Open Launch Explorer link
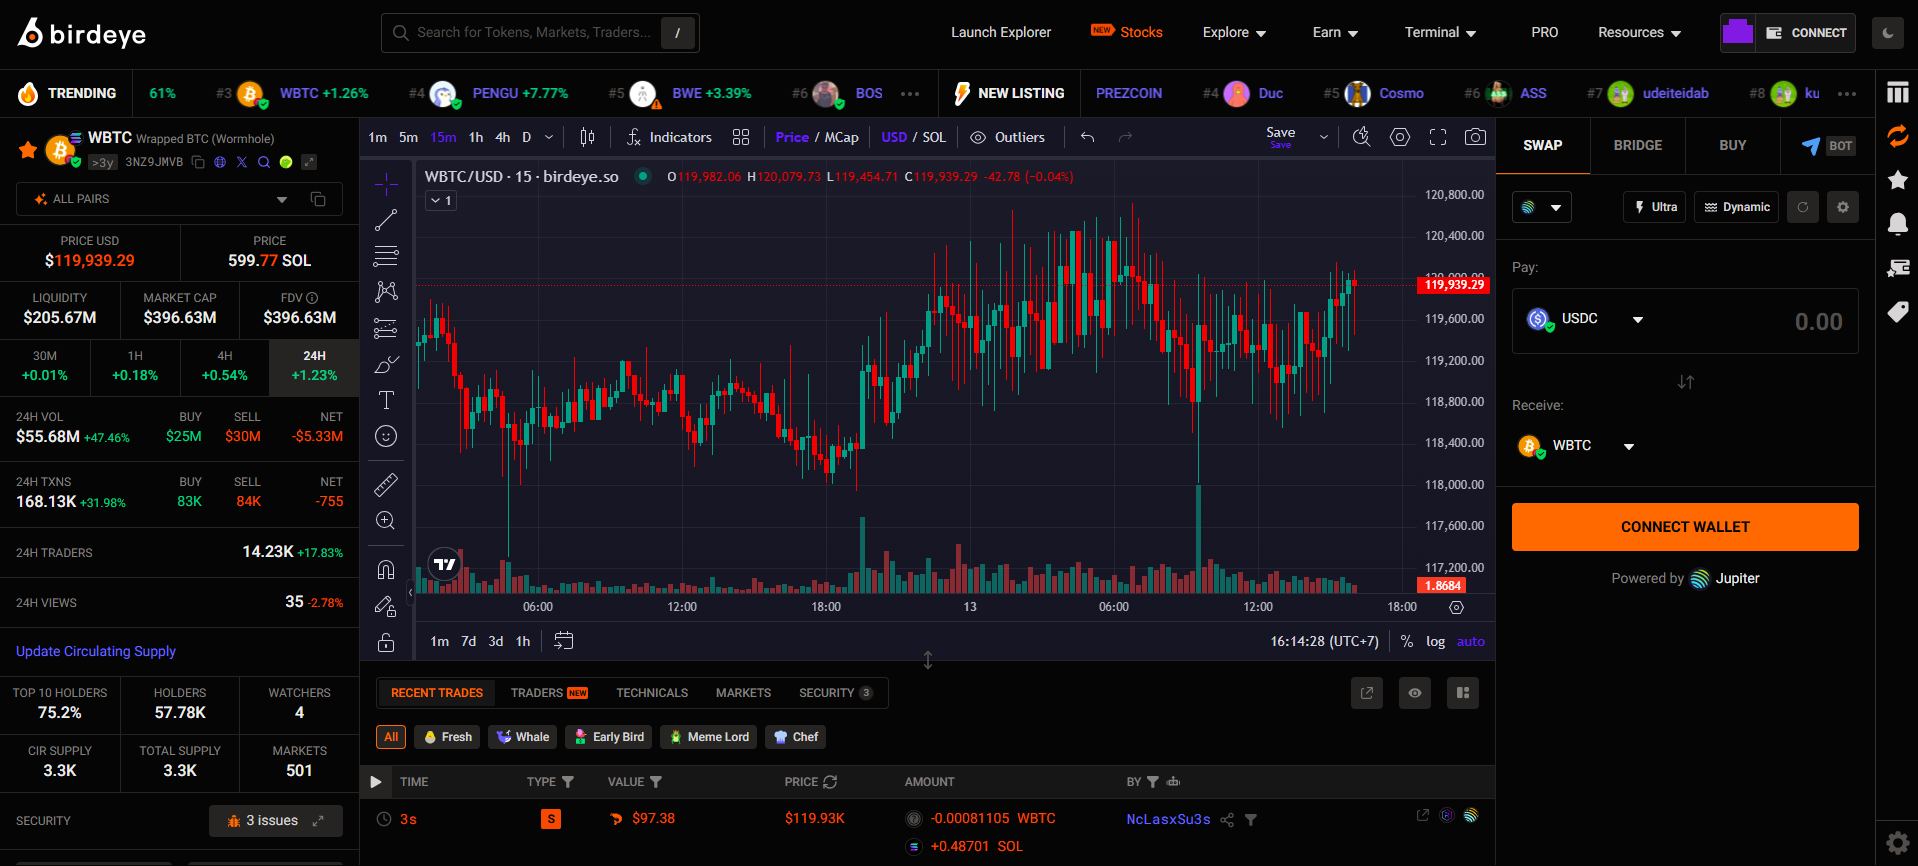 pos(1001,33)
